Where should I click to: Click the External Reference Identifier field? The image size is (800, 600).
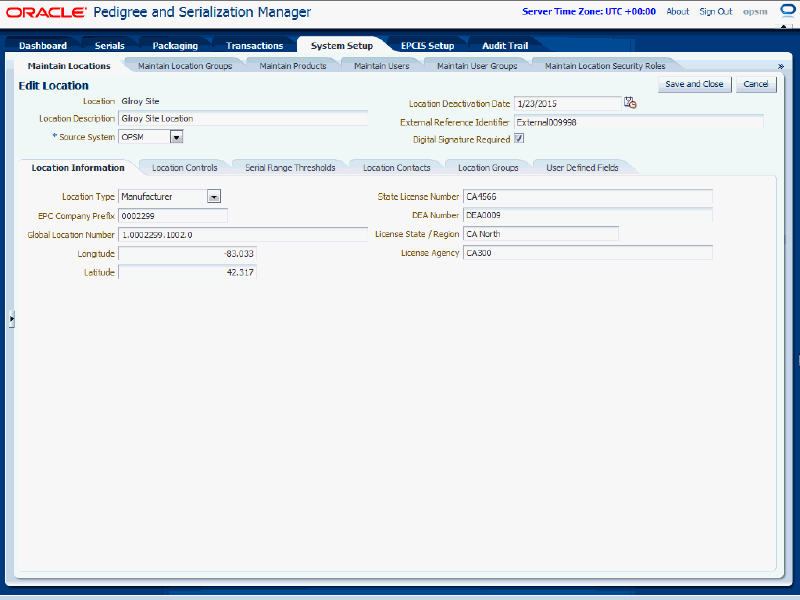(x=639, y=122)
